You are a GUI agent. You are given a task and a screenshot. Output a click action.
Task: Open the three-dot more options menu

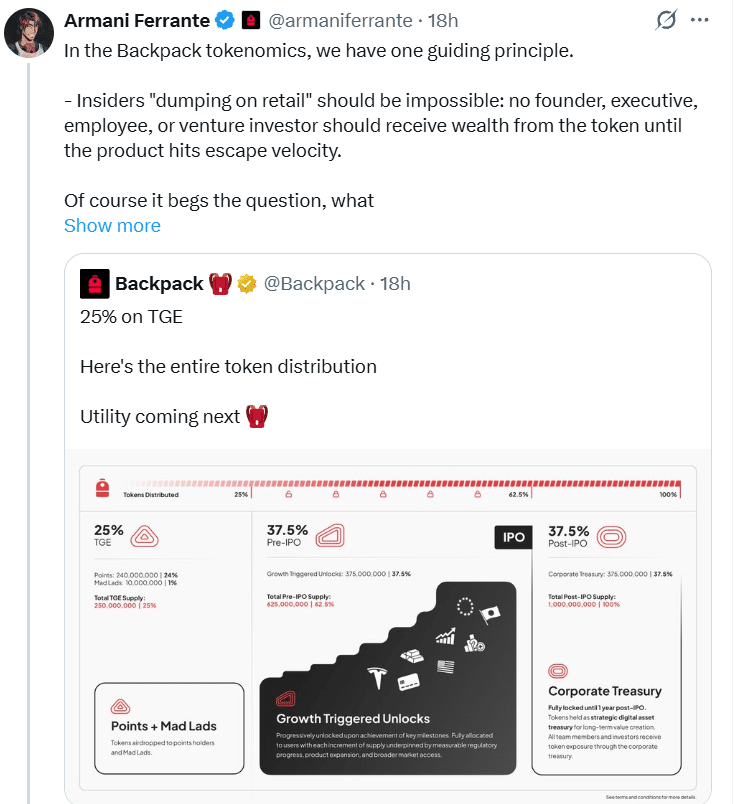point(706,20)
